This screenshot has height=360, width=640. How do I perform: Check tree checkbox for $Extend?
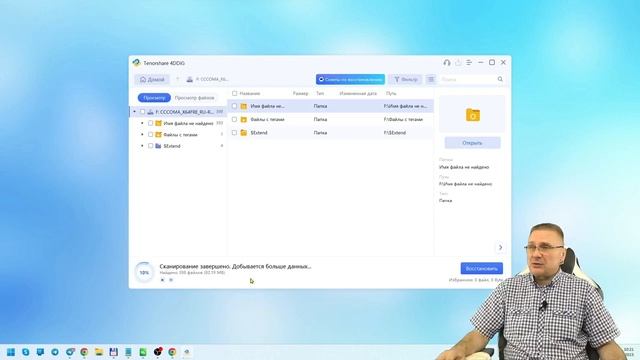click(x=151, y=146)
